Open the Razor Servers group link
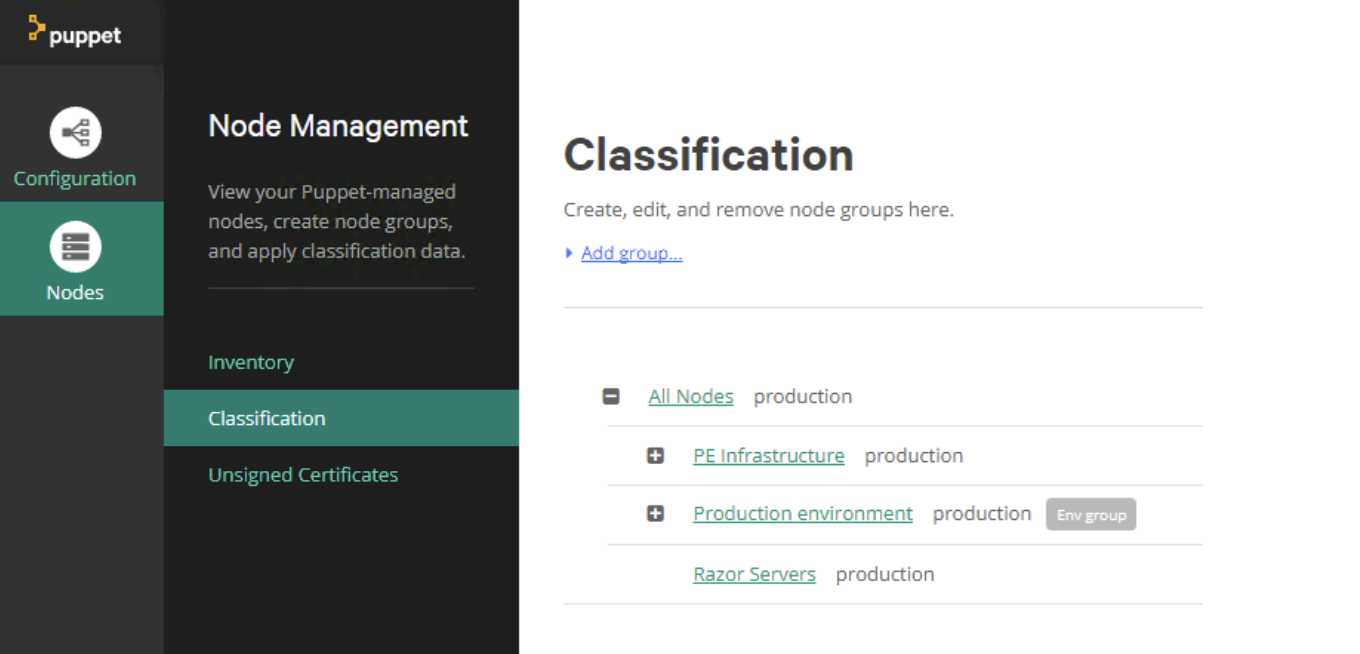The height and width of the screenshot is (654, 1360). coord(755,574)
